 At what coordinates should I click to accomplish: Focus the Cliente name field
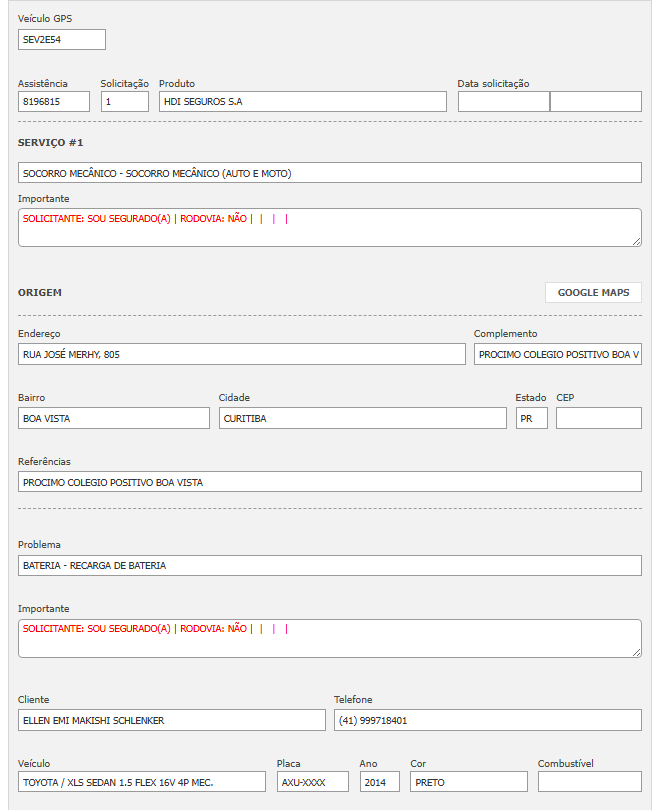(172, 720)
